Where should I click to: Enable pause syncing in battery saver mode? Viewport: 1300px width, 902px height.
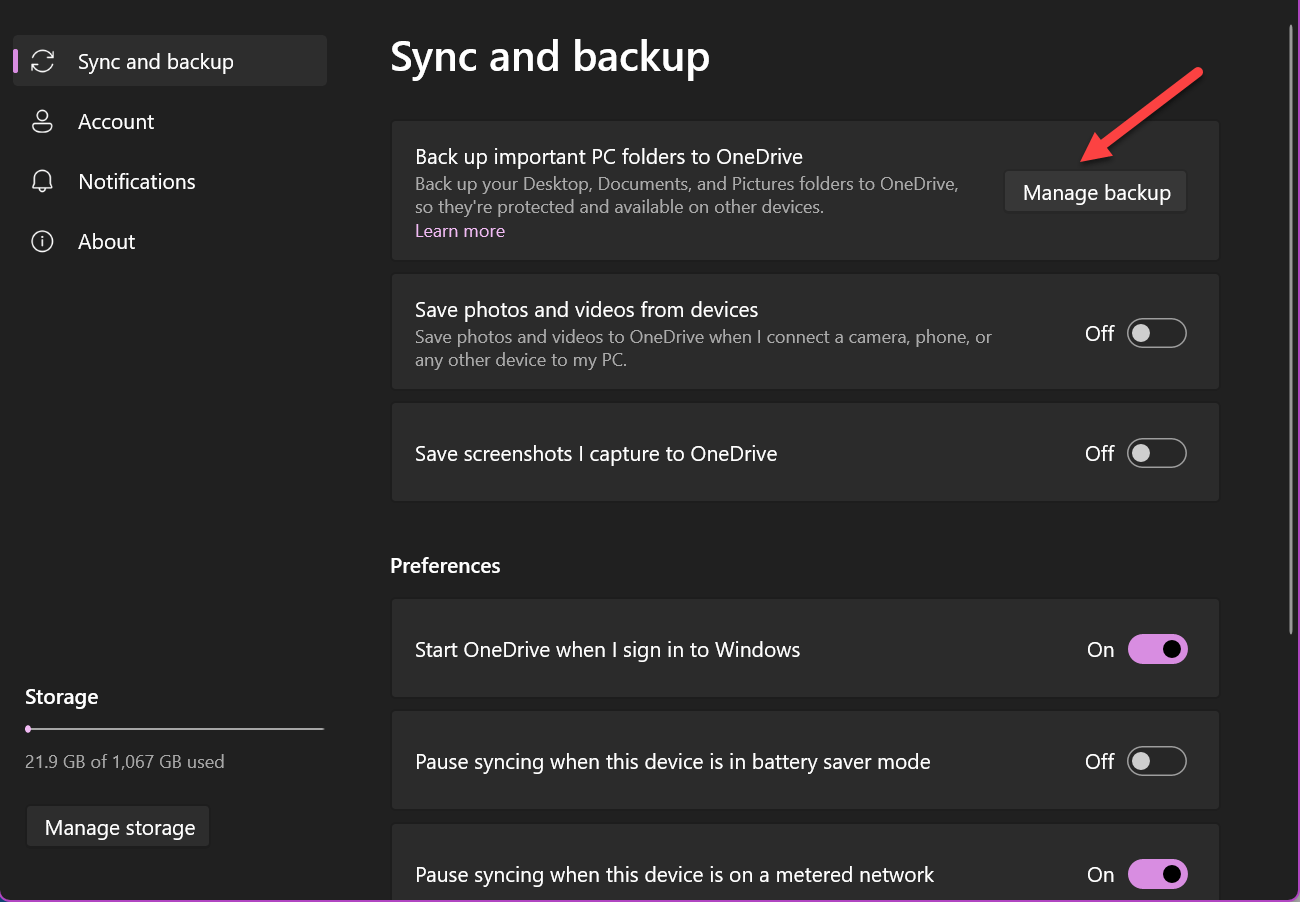click(x=1157, y=761)
